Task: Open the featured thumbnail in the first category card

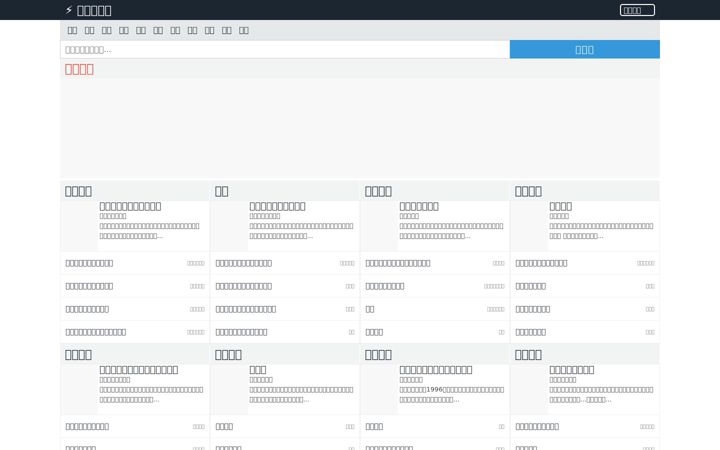Action: click(79, 226)
